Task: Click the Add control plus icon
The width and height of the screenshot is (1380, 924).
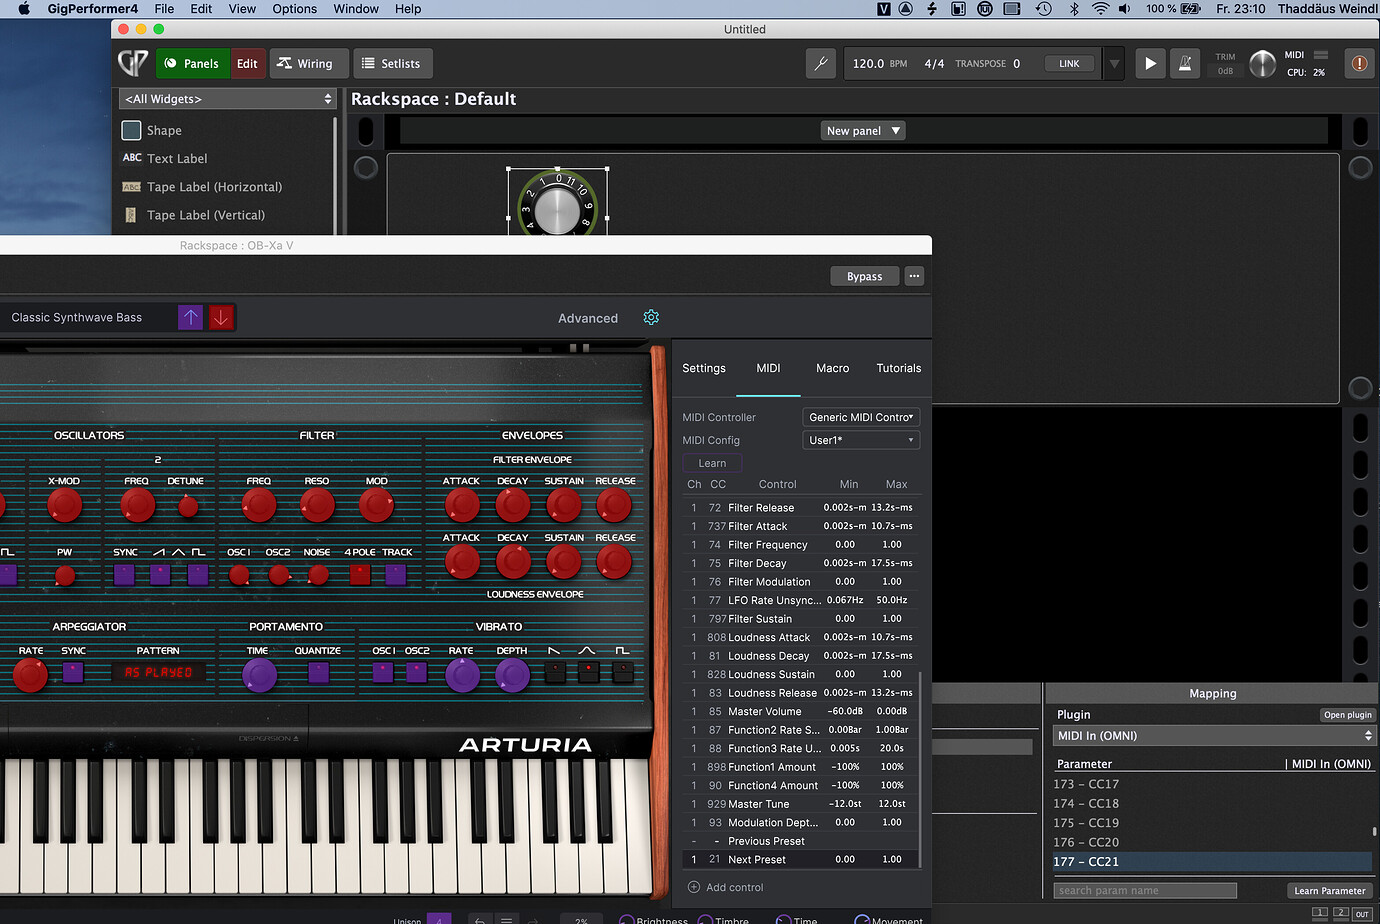Action: click(x=694, y=887)
